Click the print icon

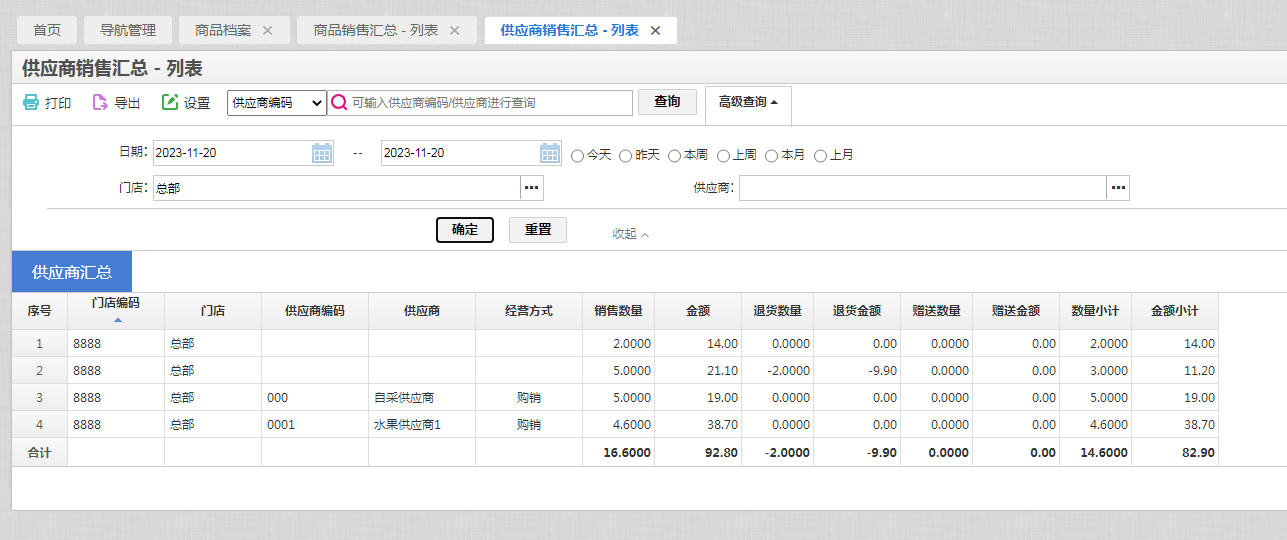[x=31, y=102]
